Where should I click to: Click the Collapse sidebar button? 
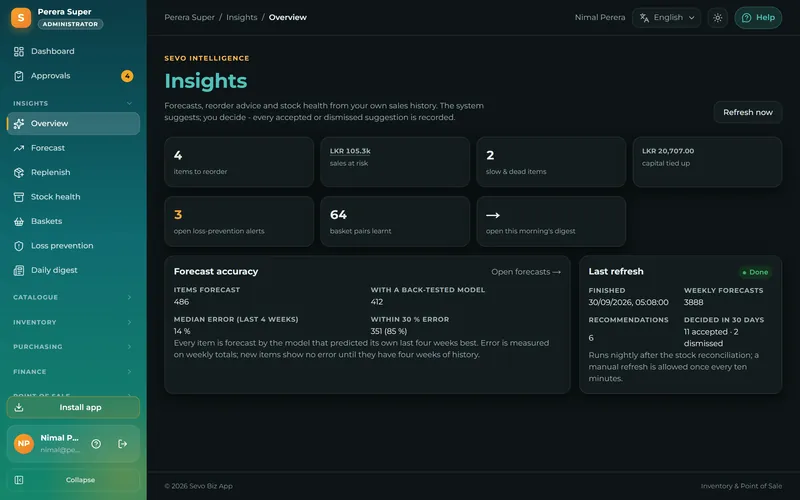(x=73, y=480)
